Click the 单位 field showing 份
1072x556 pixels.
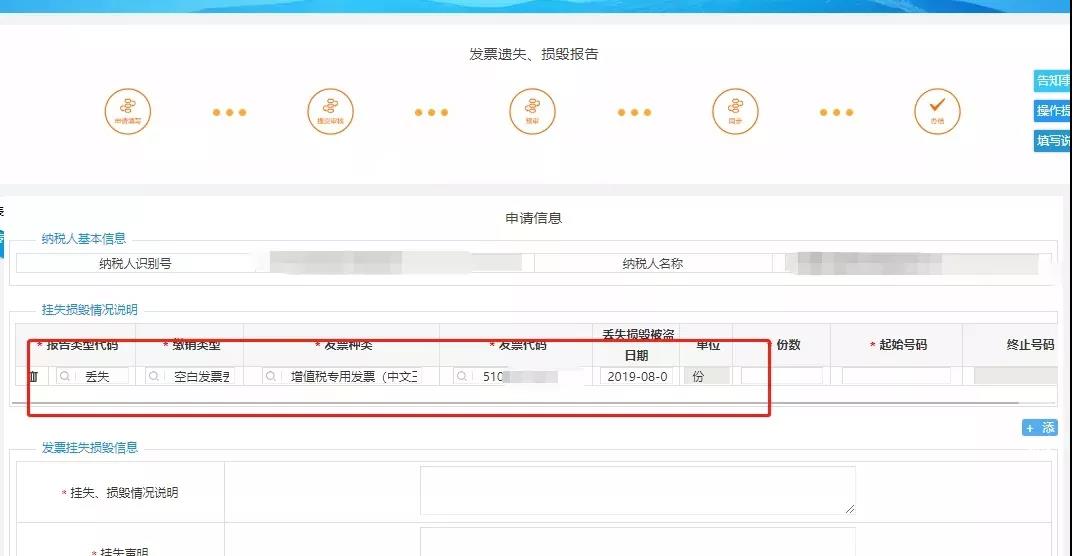click(x=707, y=376)
